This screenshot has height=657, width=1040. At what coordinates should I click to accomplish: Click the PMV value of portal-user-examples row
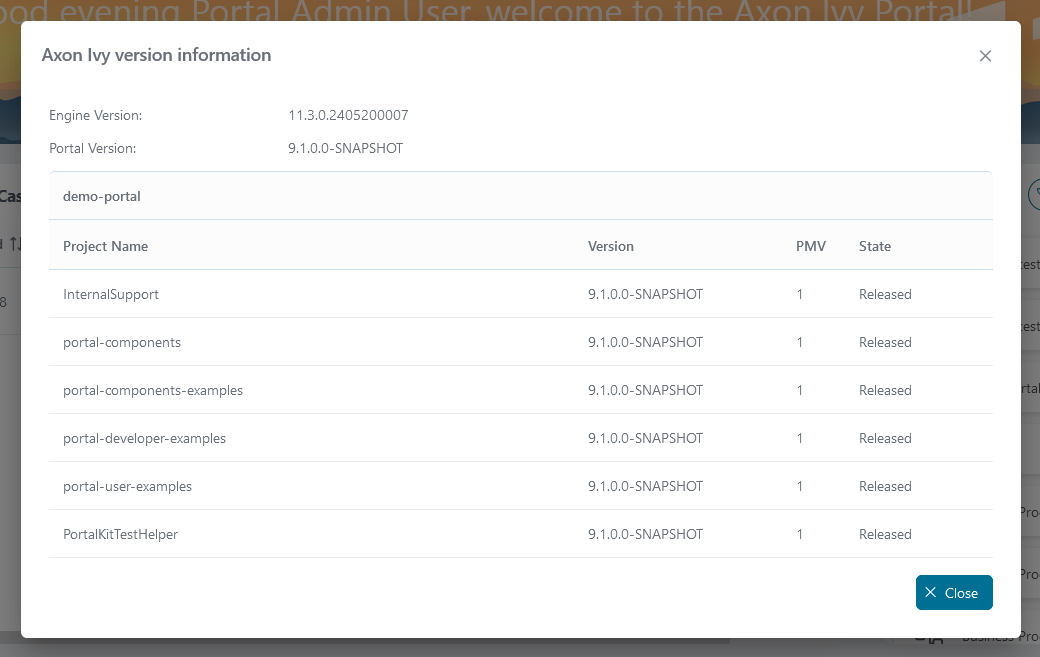coord(800,487)
